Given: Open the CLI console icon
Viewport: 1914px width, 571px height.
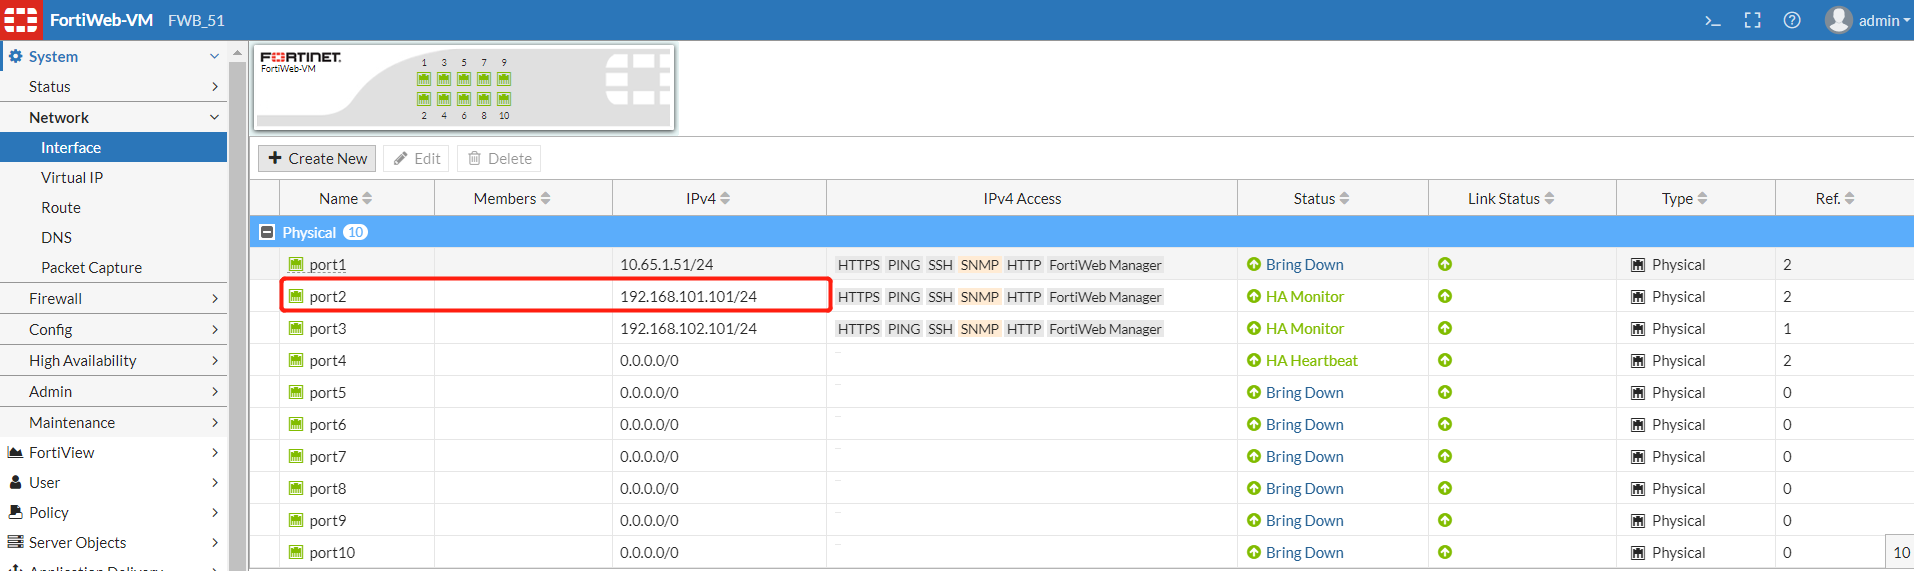Looking at the screenshot, I should coord(1713,20).
